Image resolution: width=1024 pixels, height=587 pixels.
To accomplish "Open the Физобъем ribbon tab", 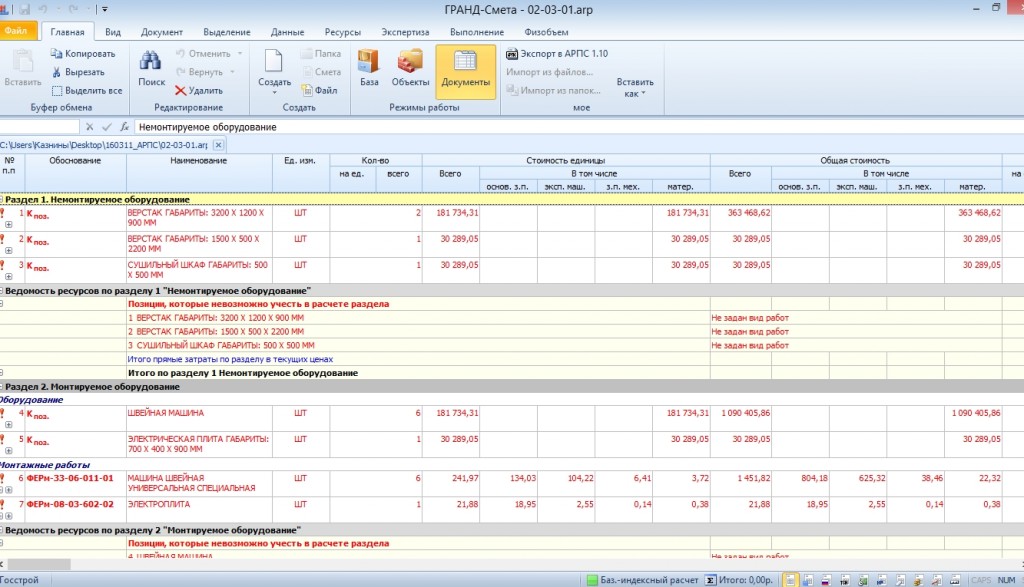I will [x=546, y=32].
